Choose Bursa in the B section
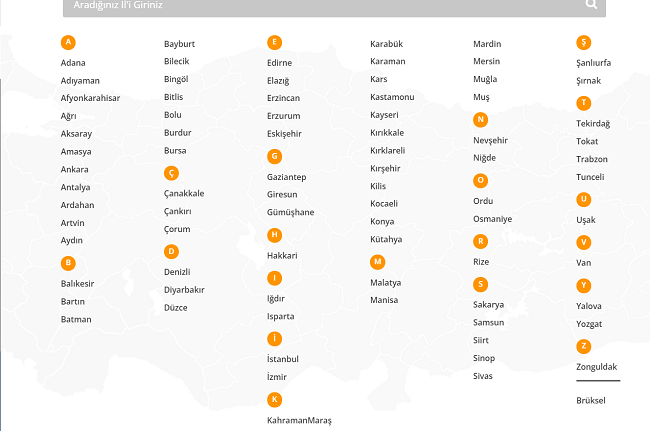650x431 pixels. (175, 150)
